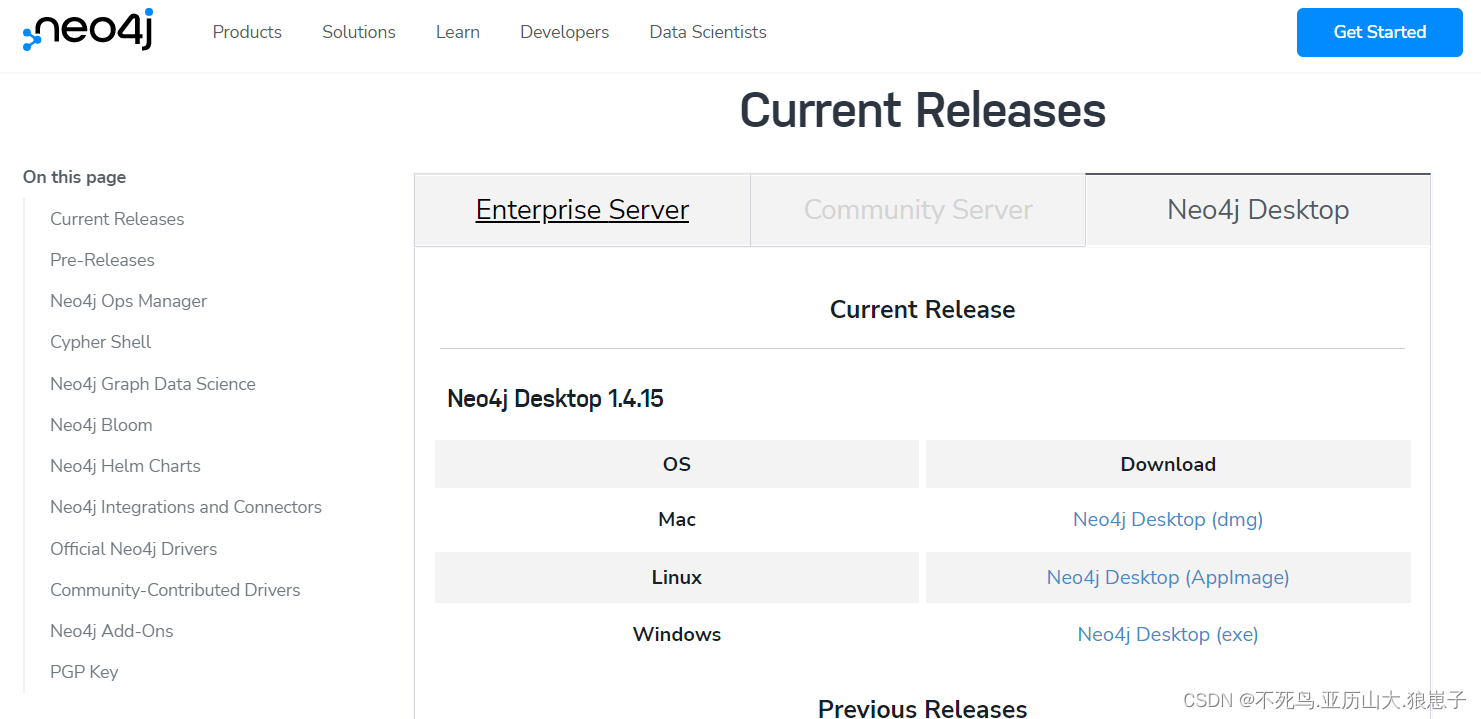The height and width of the screenshot is (719, 1481).
Task: Open the PGP Key sidebar link
Action: pos(84,671)
